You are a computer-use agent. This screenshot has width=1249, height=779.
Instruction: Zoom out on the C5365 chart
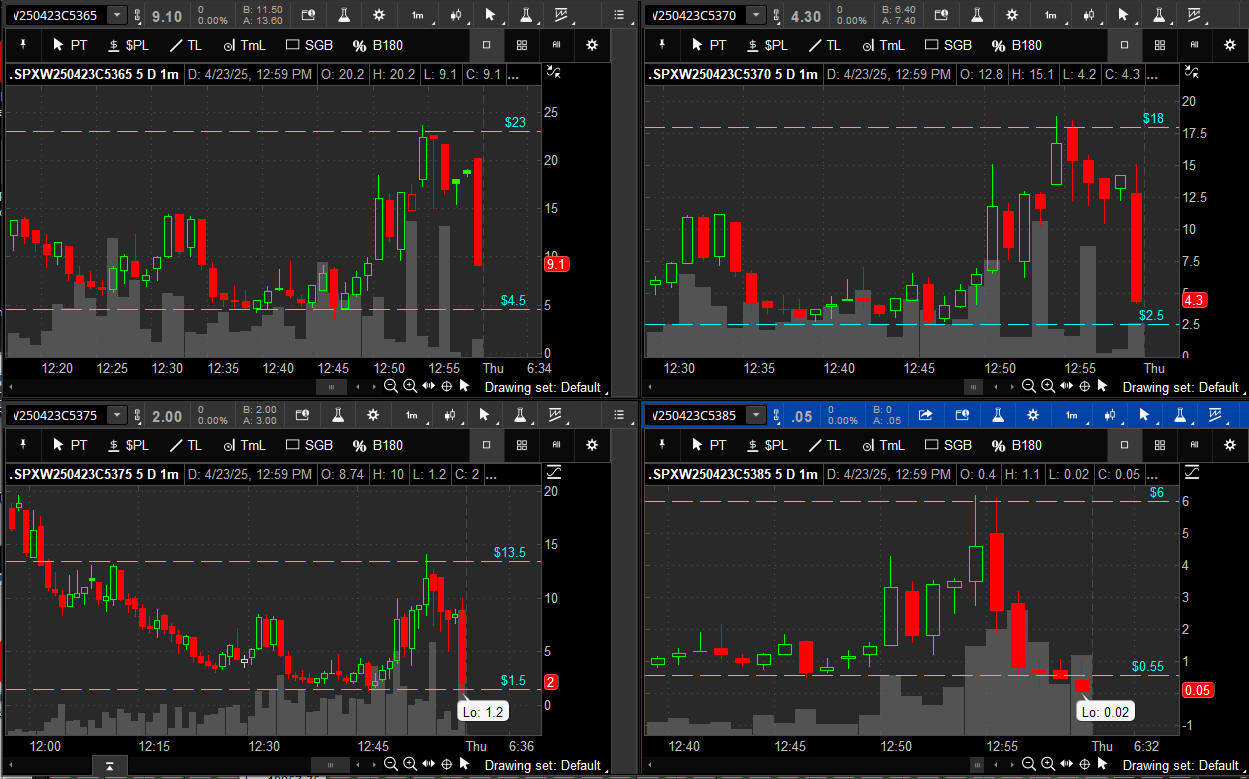tap(391, 386)
